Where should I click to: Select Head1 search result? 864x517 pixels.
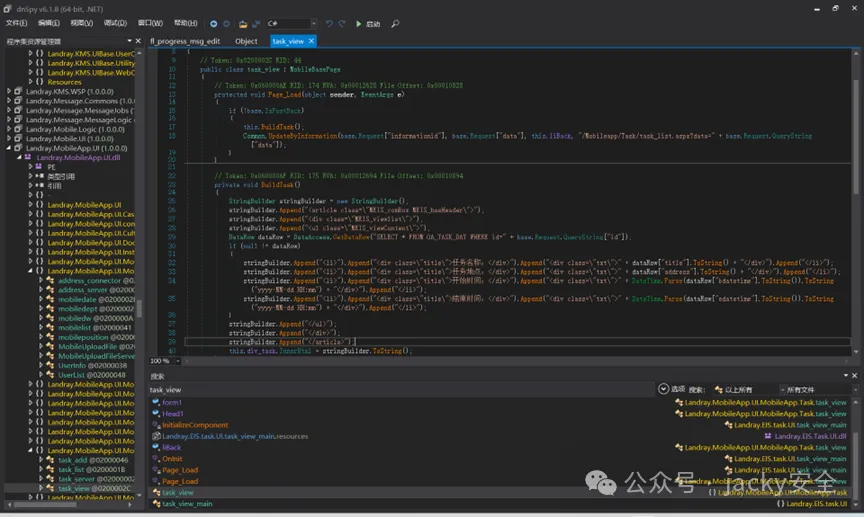[172, 413]
